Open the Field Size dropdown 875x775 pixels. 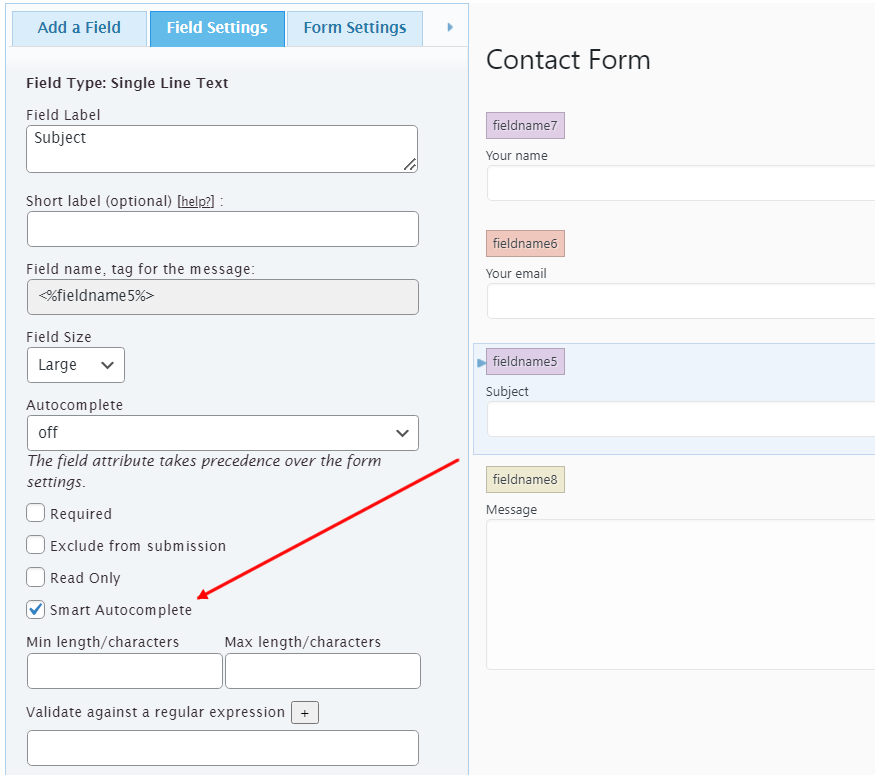click(76, 365)
